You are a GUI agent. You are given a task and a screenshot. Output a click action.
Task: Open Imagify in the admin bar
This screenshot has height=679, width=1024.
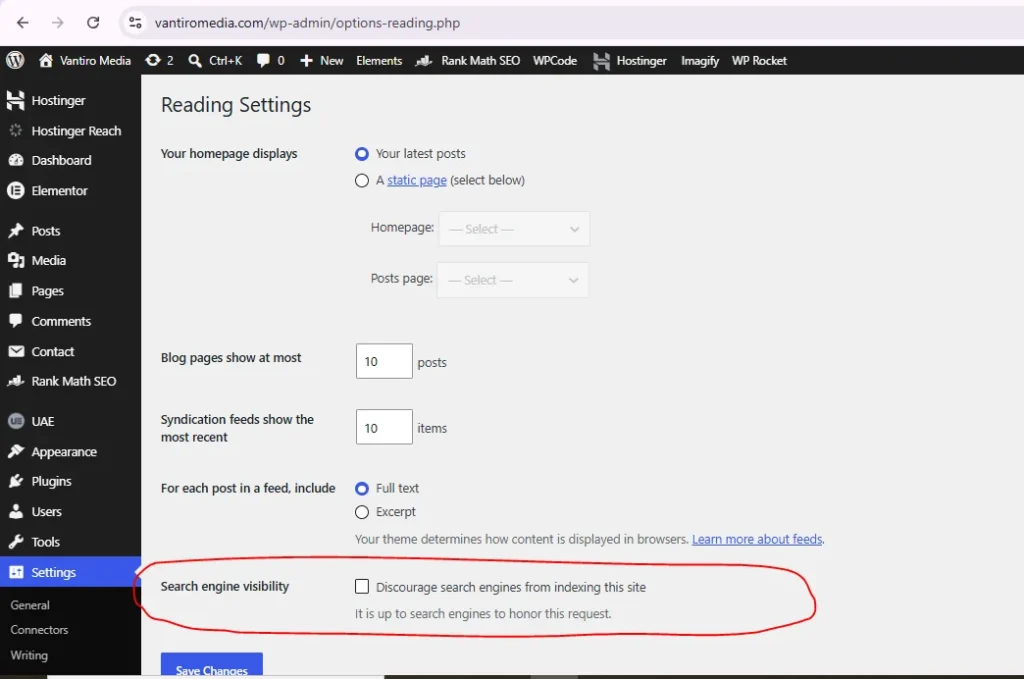pyautogui.click(x=699, y=61)
